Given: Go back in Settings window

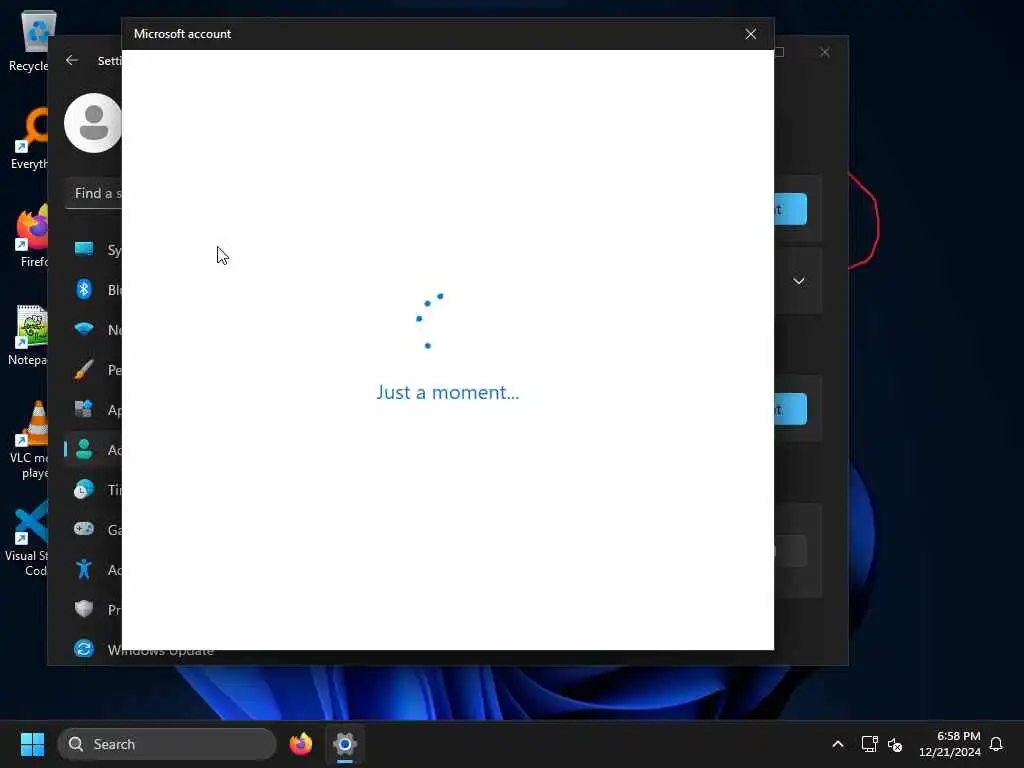Looking at the screenshot, I should coord(72,60).
